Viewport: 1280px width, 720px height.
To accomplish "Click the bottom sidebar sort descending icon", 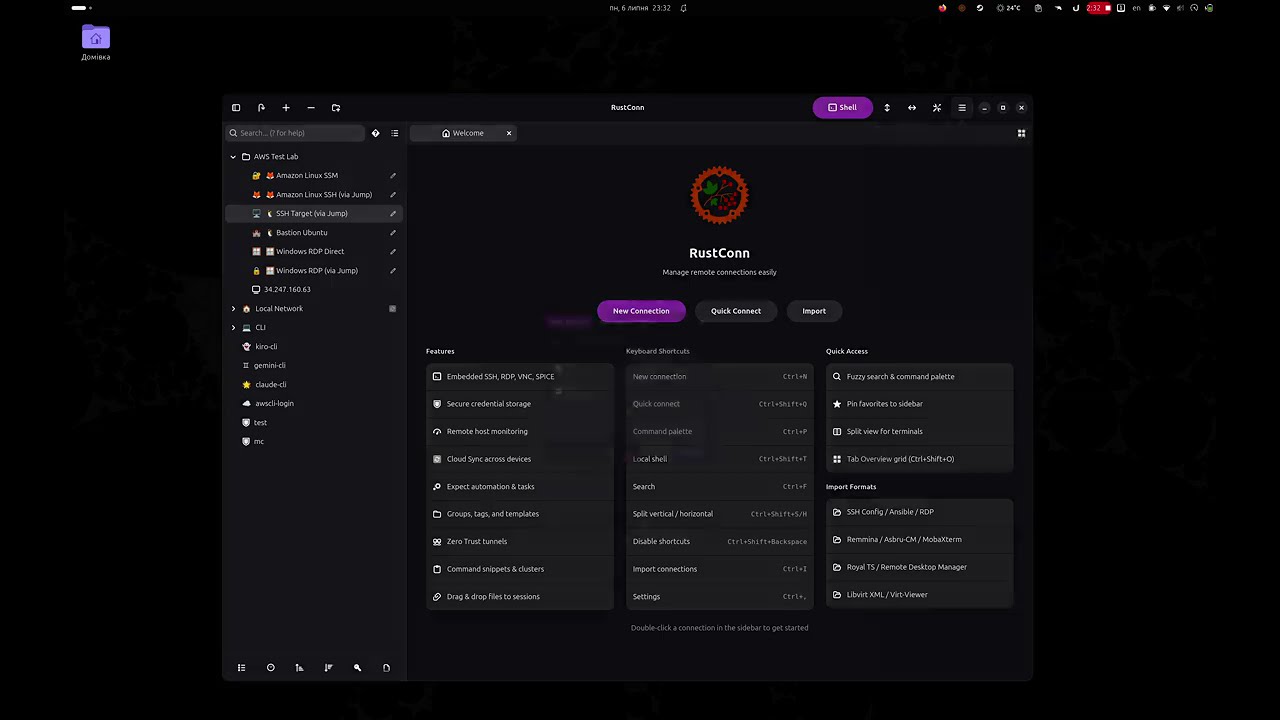I will (328, 668).
